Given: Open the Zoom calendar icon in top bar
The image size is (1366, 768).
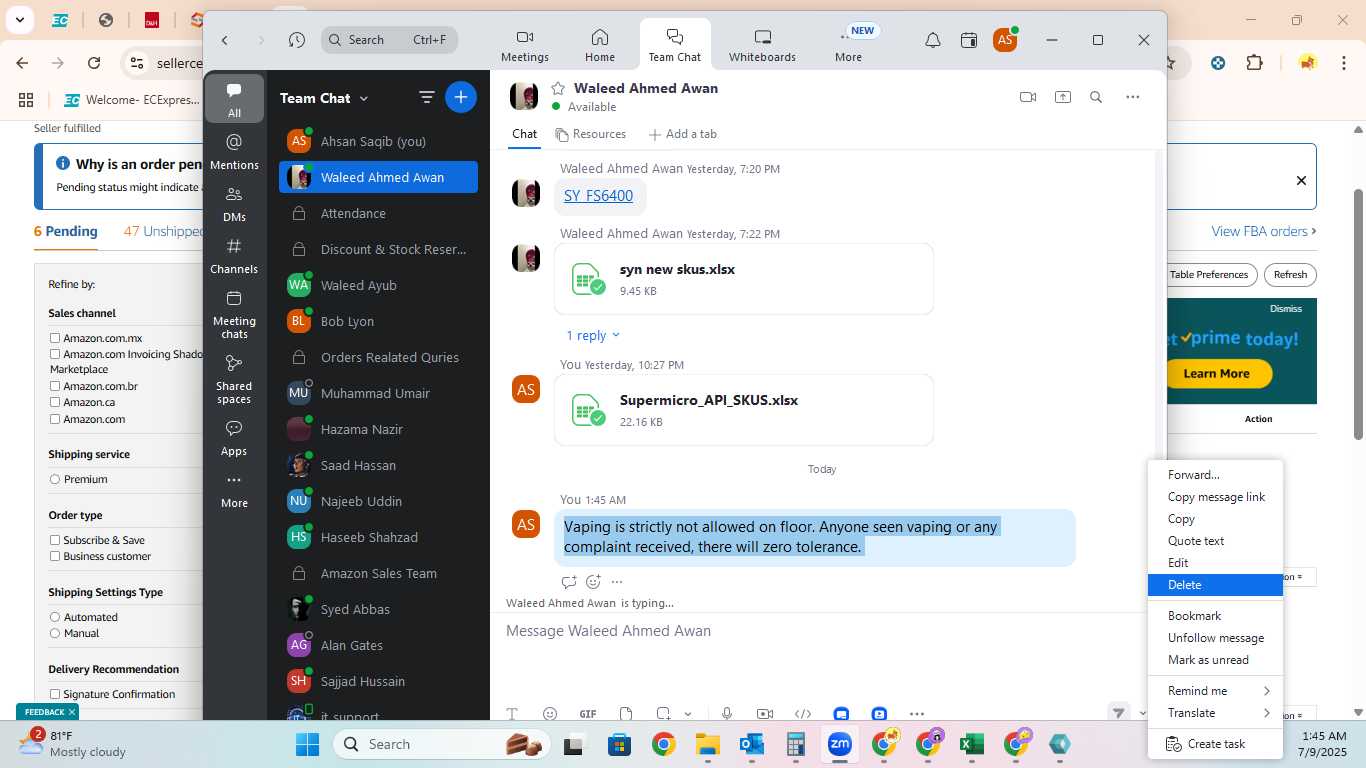Looking at the screenshot, I should pyautogui.click(x=969, y=40).
